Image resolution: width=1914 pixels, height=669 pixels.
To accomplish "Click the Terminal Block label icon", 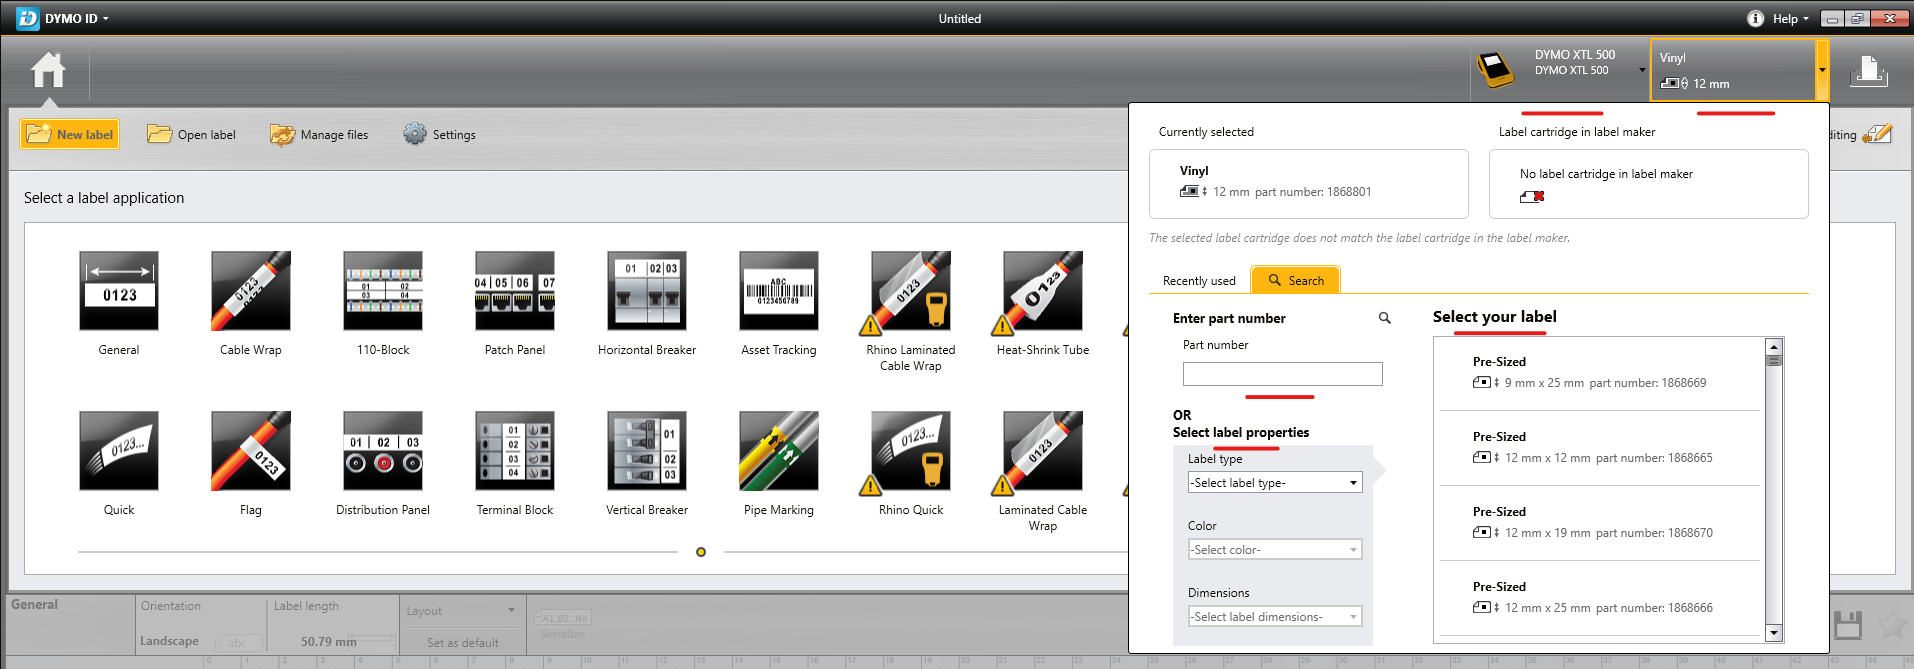I will [x=514, y=451].
